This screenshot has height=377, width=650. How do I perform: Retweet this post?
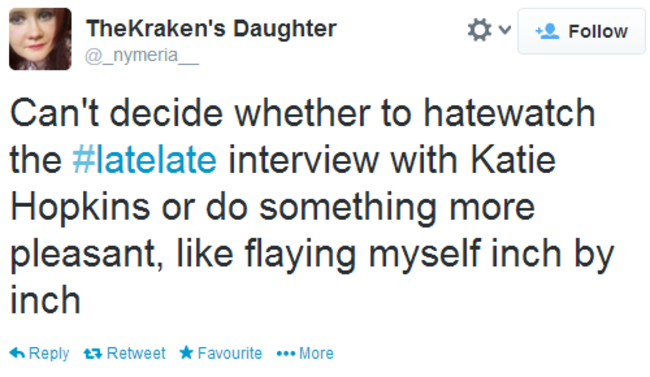tap(124, 353)
